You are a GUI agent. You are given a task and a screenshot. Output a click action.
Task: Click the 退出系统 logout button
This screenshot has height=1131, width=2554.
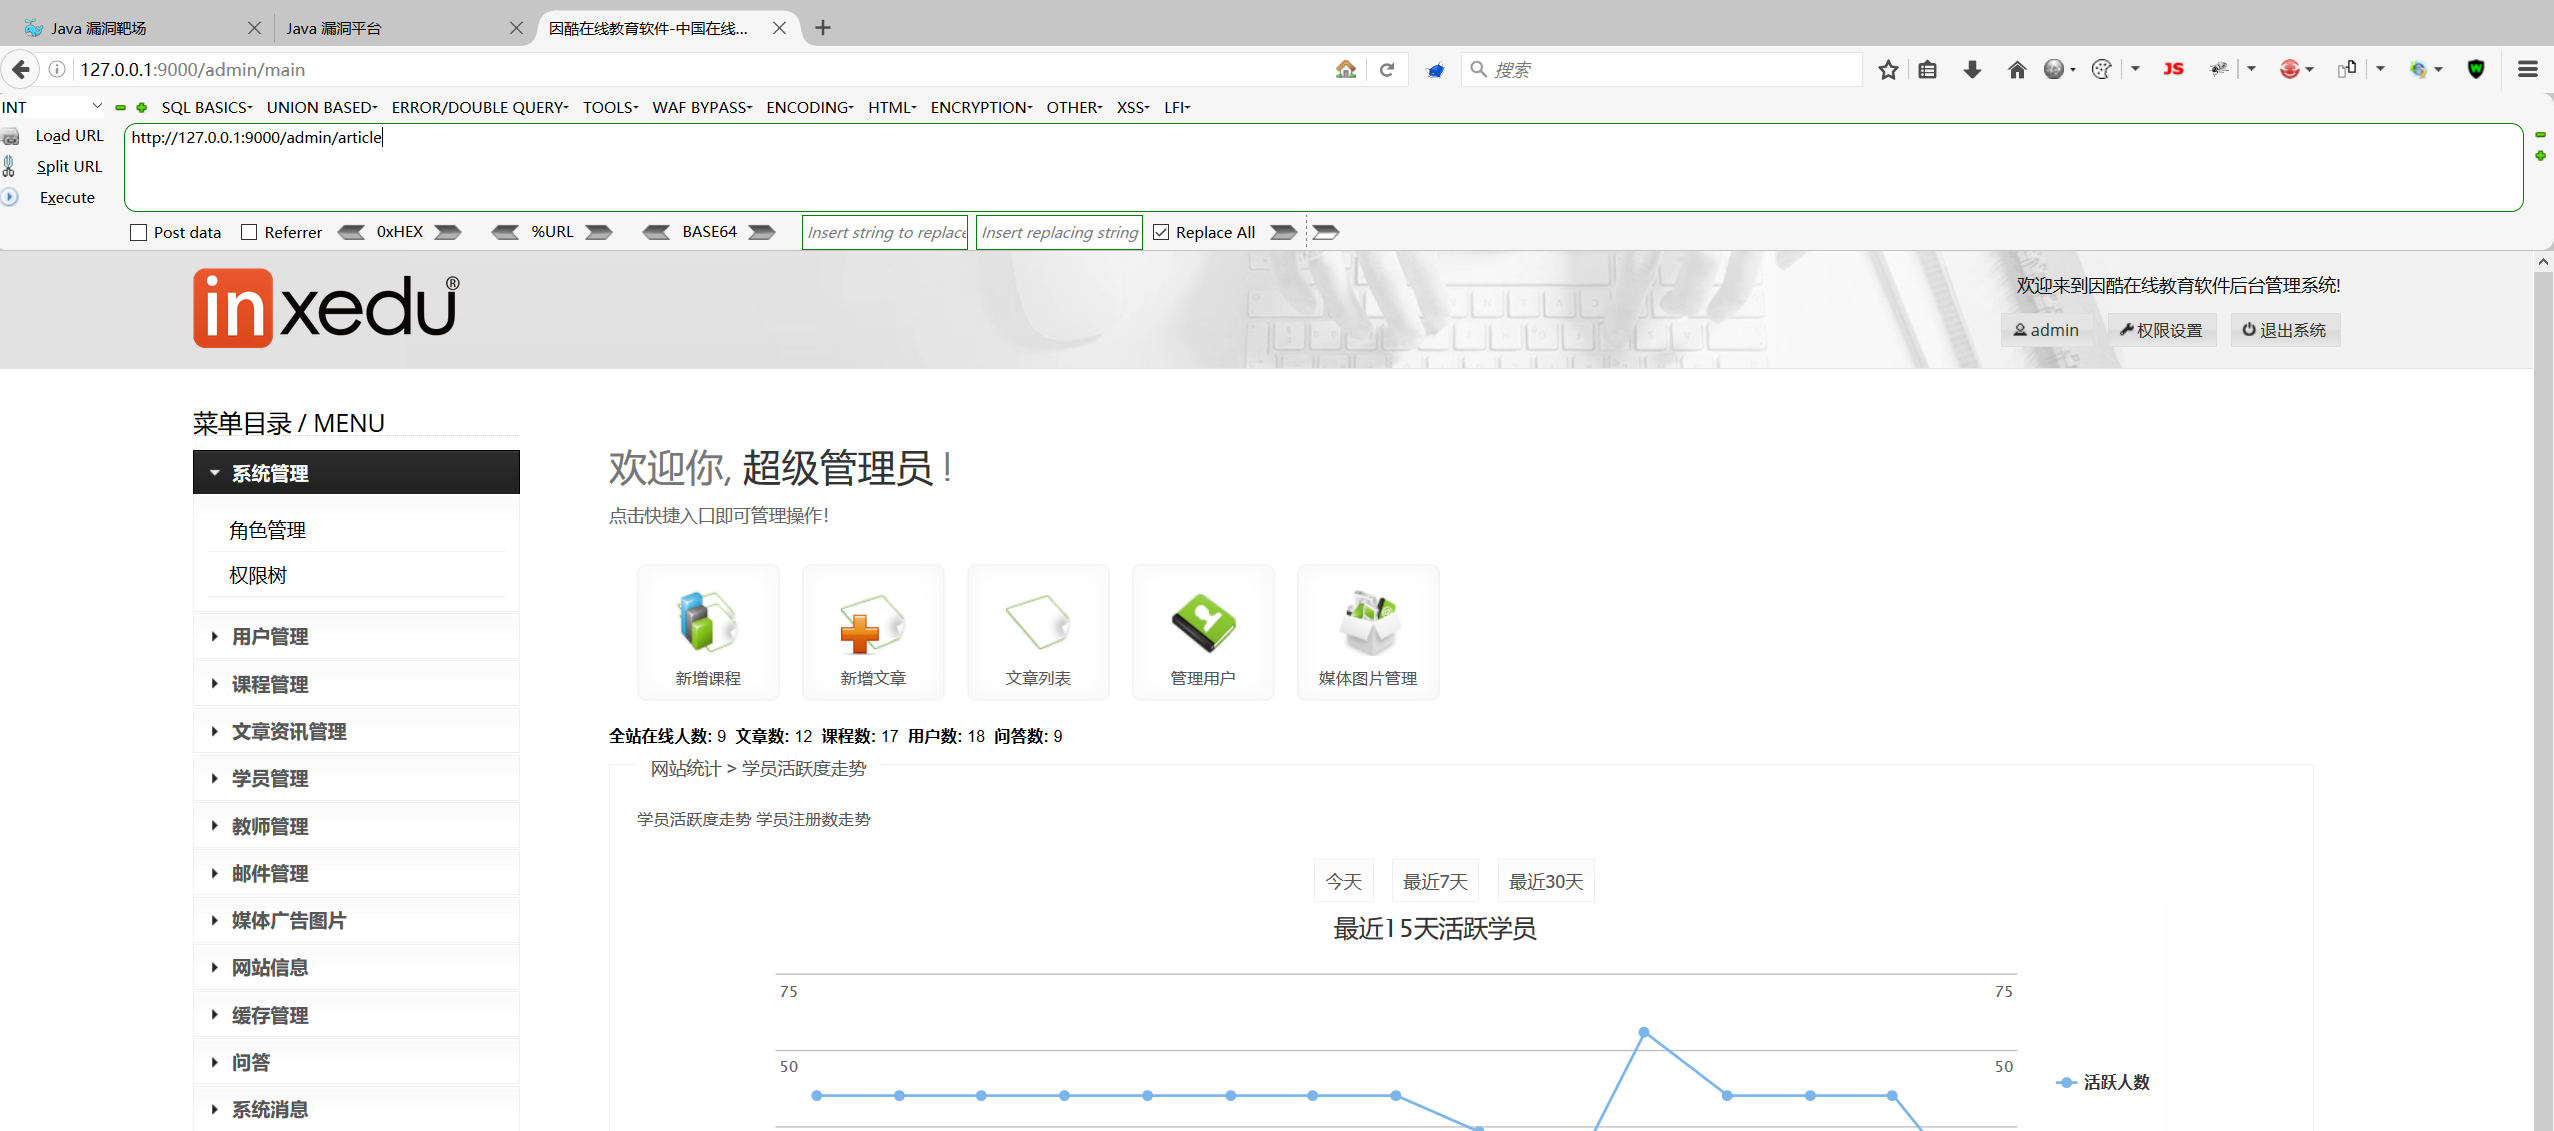[x=2284, y=330]
